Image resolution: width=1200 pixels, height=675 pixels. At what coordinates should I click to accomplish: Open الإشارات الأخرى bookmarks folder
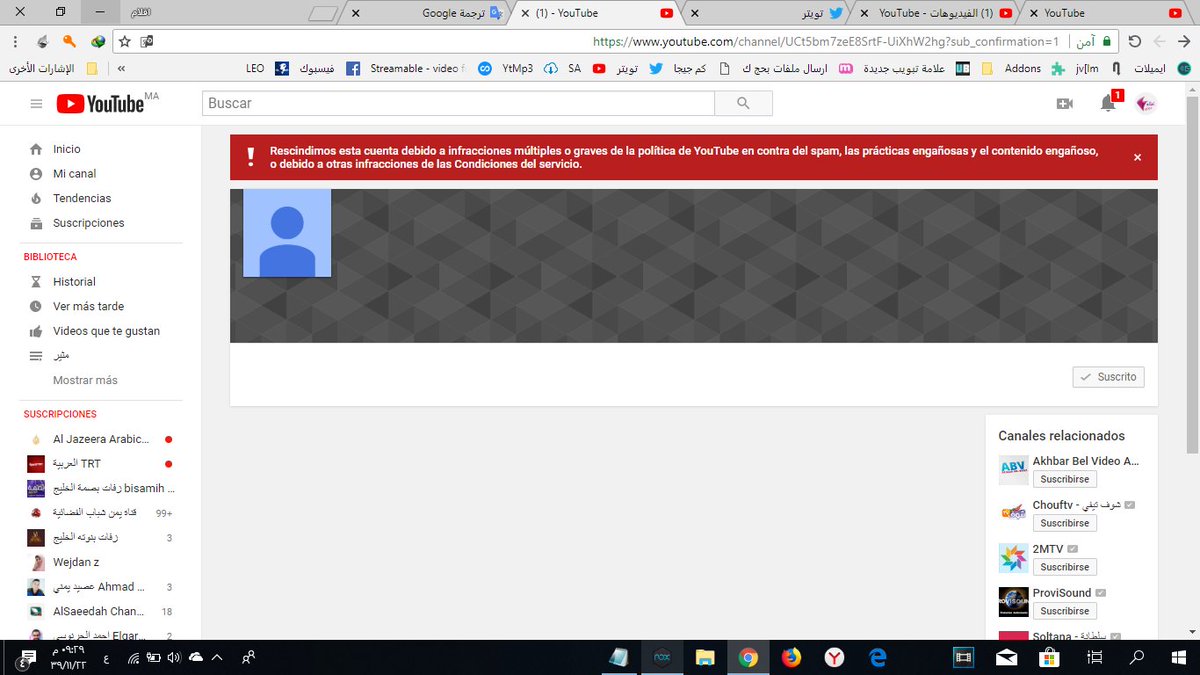(x=53, y=69)
